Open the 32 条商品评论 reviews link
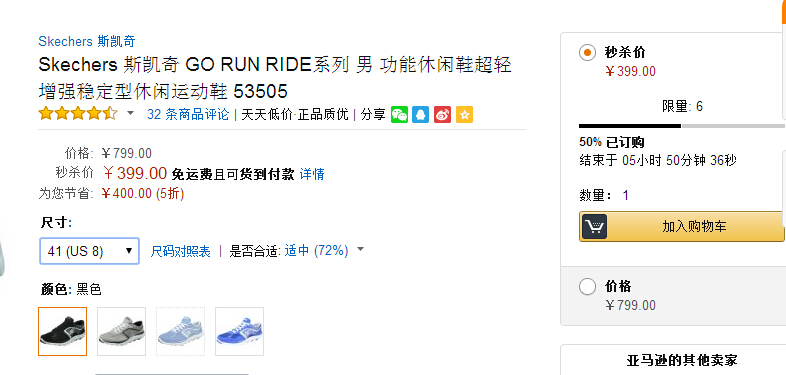786x375 pixels. pos(188,114)
